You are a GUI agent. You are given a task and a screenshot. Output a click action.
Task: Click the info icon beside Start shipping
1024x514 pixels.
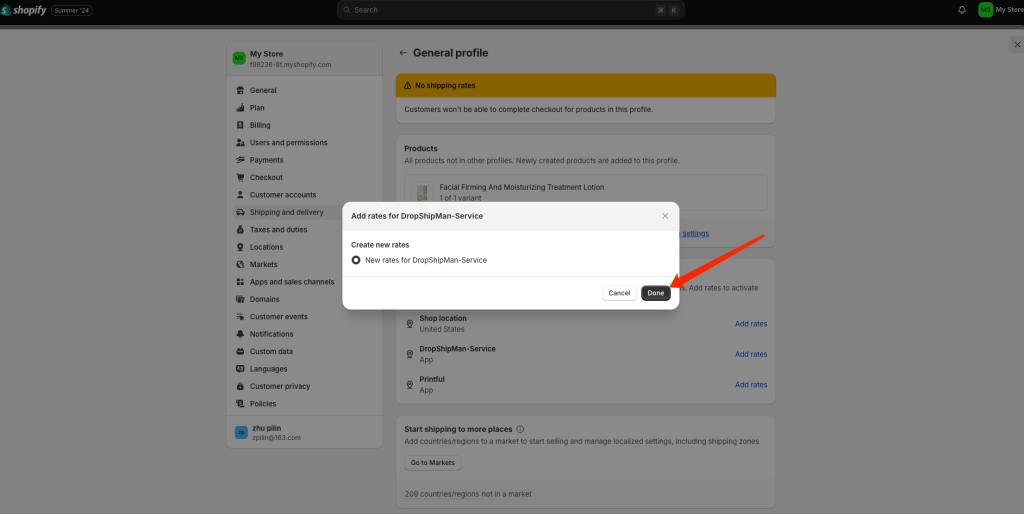[520, 429]
